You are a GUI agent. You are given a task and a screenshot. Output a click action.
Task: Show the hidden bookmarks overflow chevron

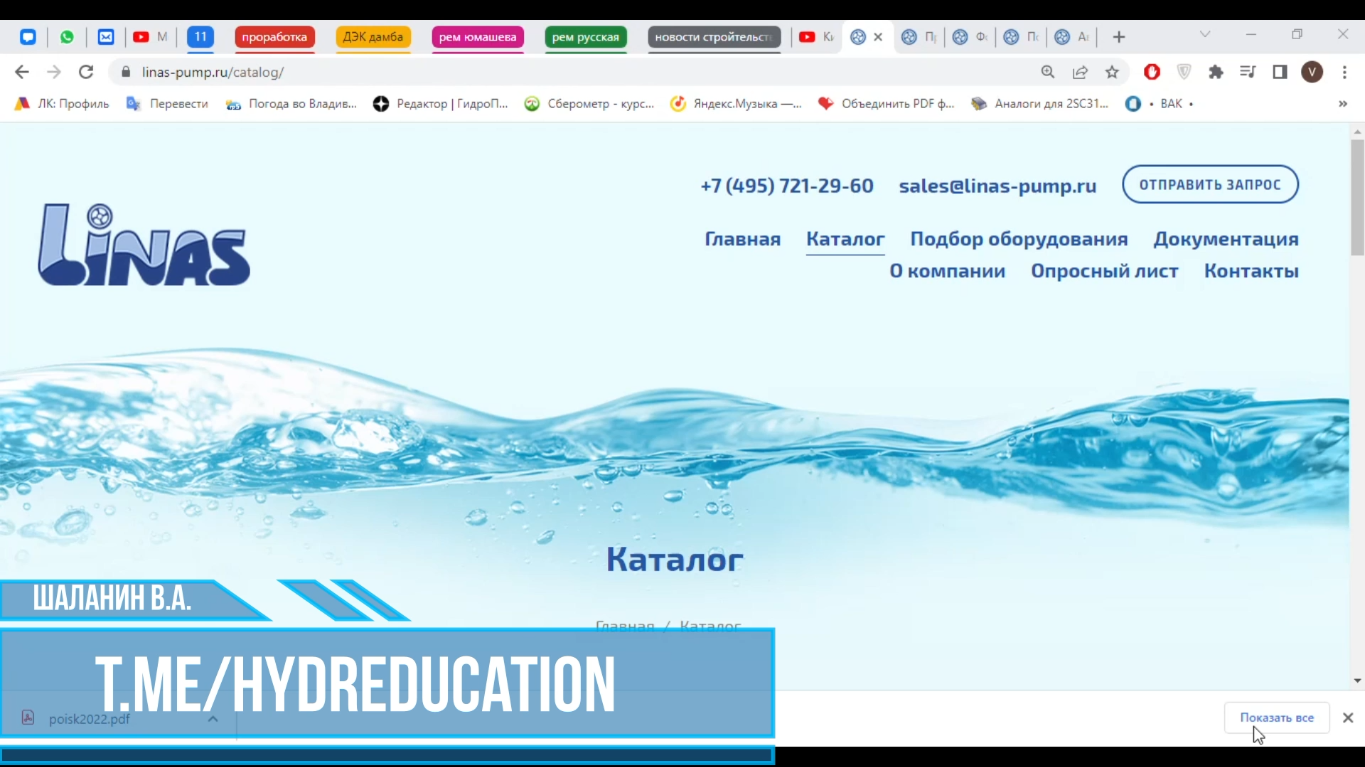(x=1343, y=103)
